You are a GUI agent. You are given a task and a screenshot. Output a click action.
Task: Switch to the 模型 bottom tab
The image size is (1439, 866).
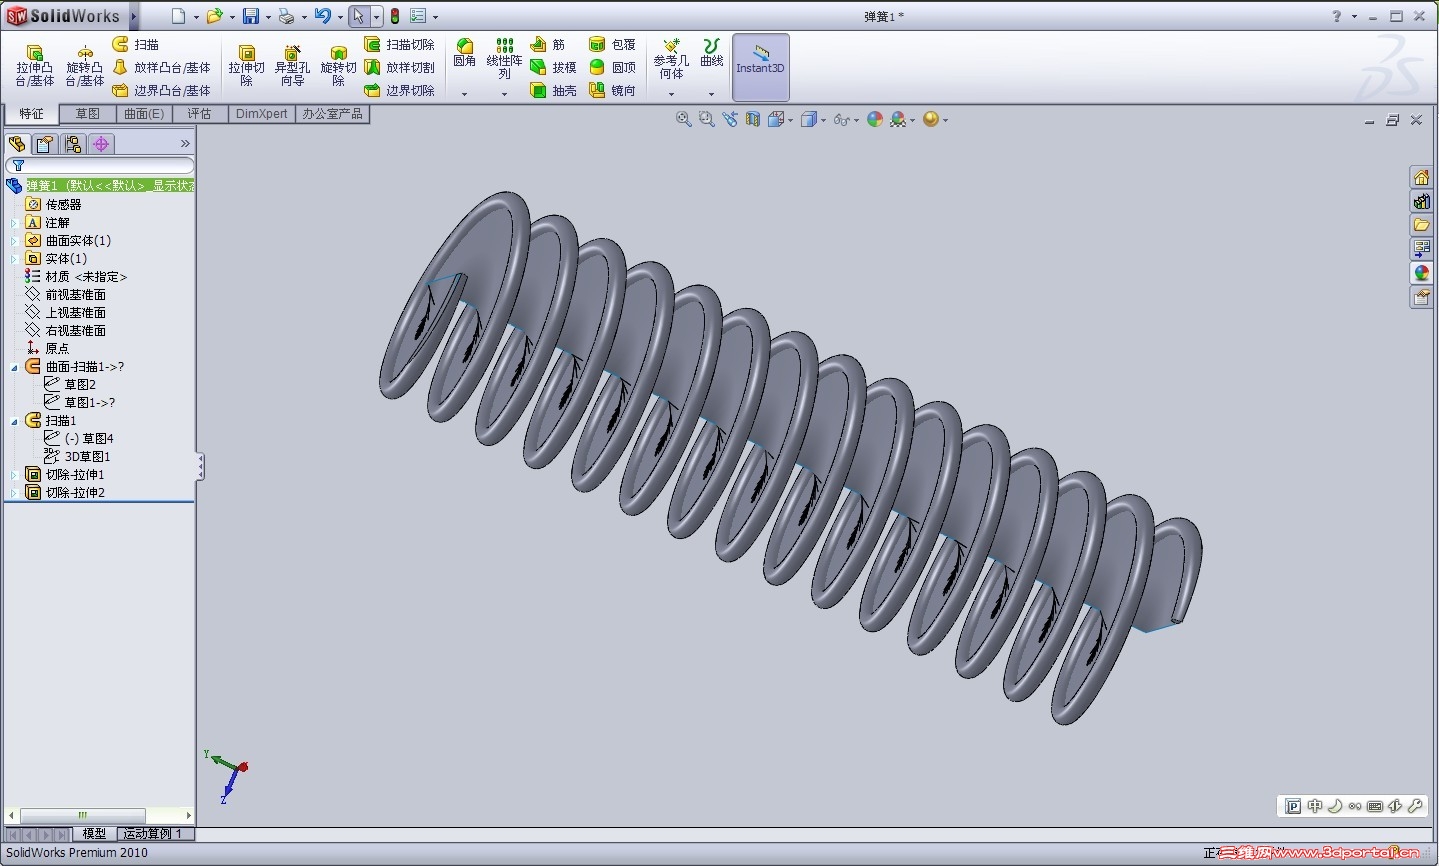point(94,833)
